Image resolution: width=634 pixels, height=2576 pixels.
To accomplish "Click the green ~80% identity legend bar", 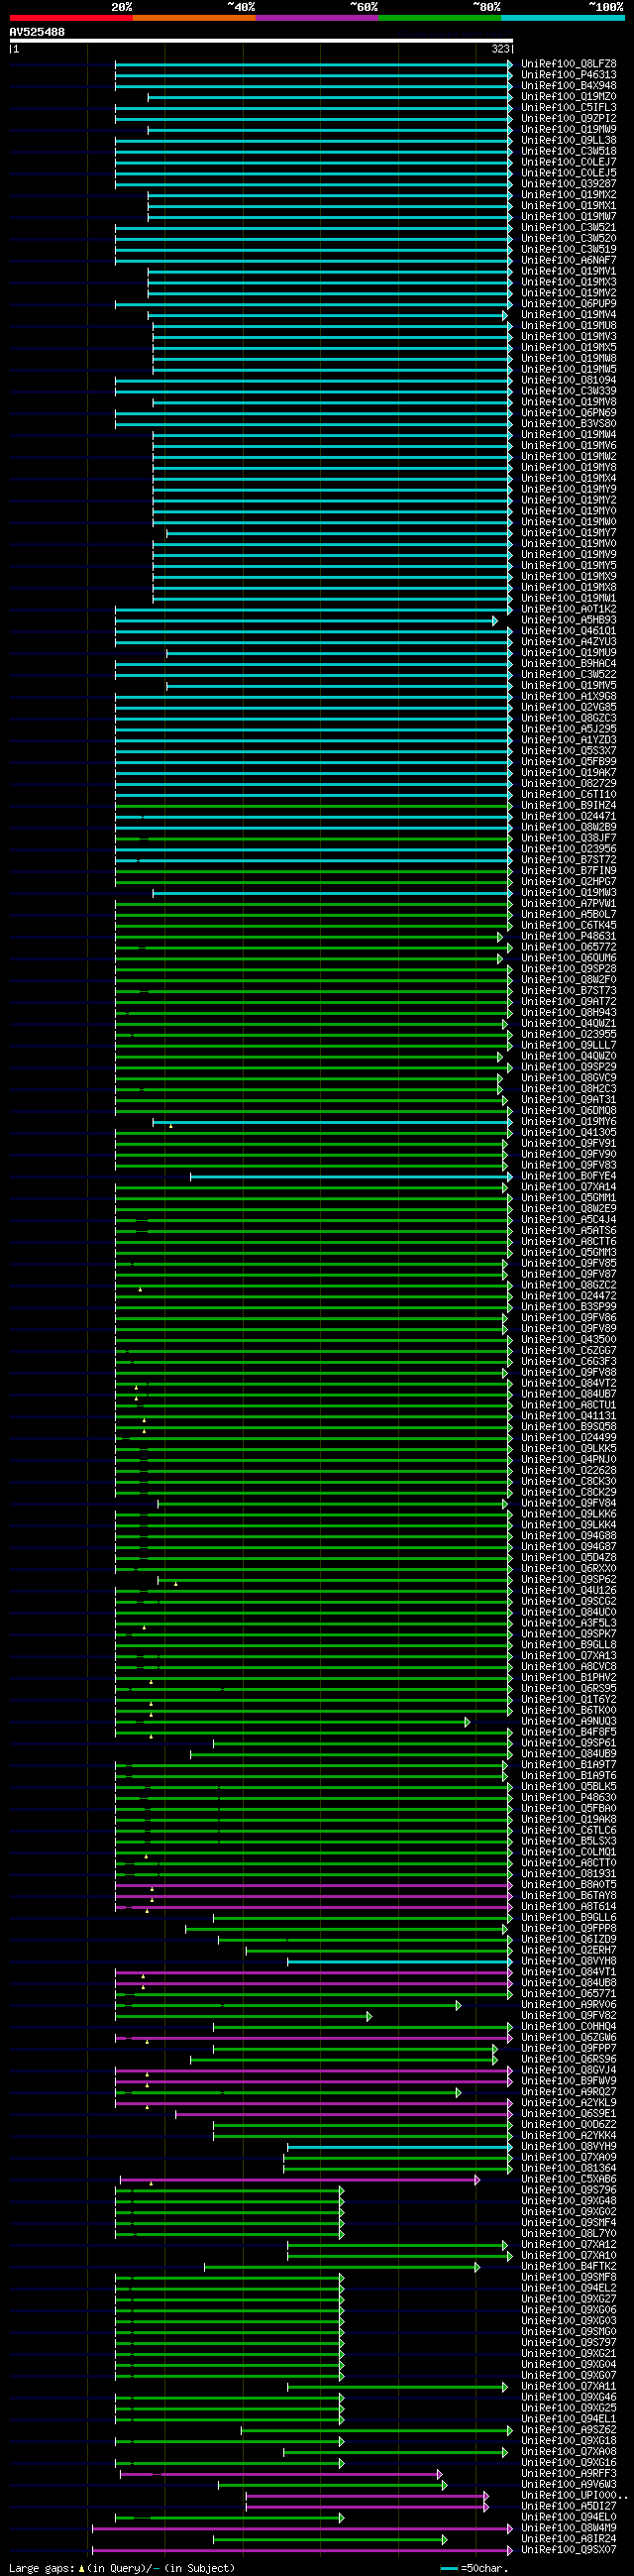I will (x=440, y=18).
